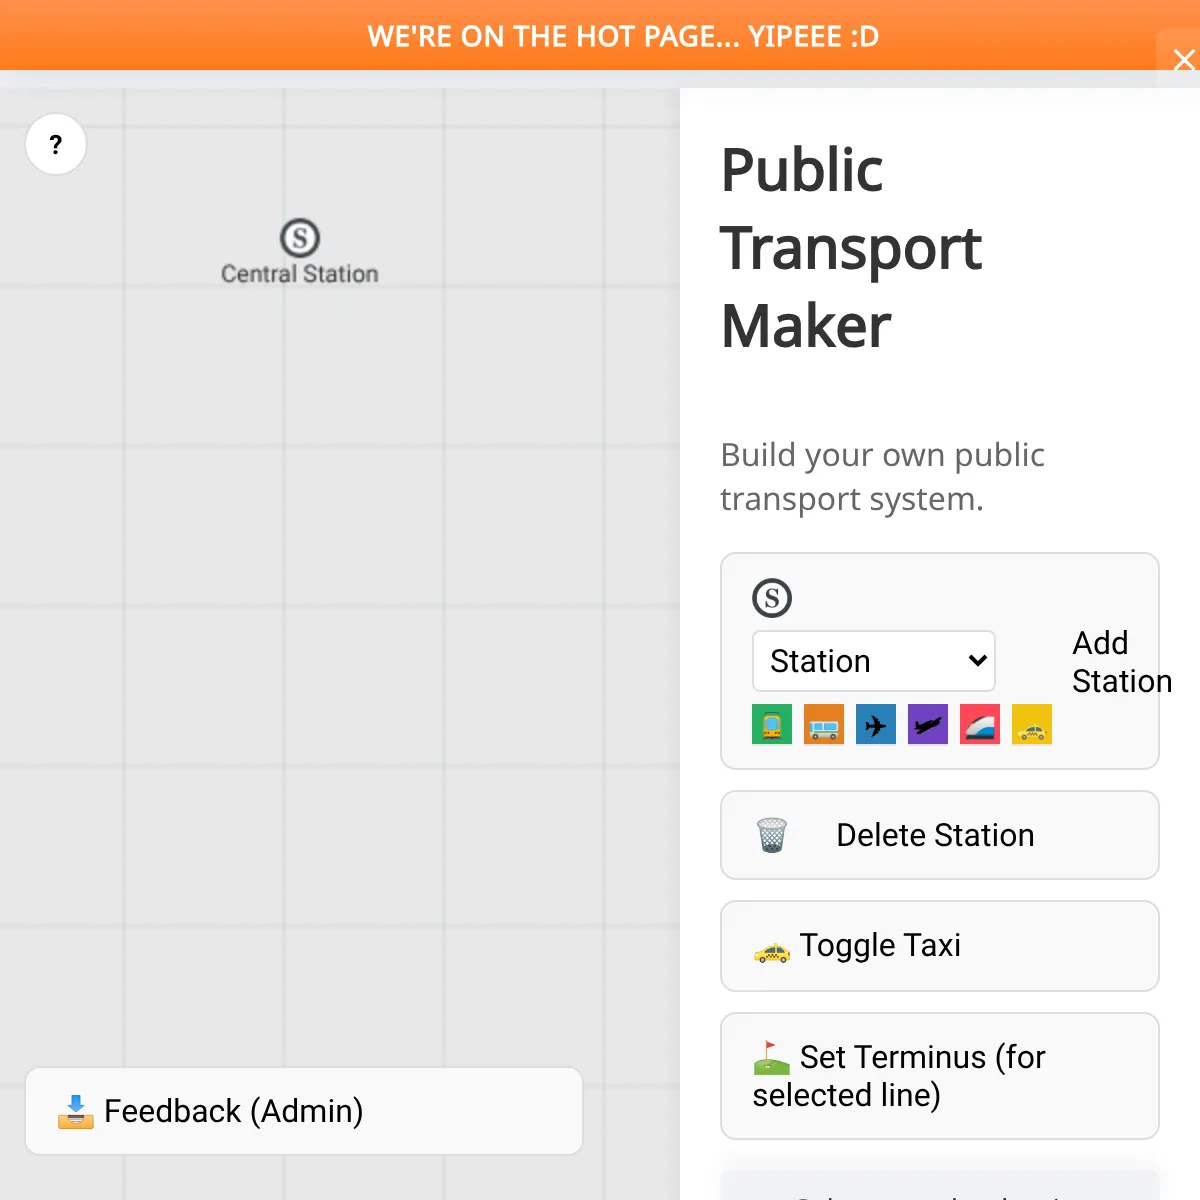Dismiss the orange hot page banner
The height and width of the screenshot is (1200, 1200).
point(1184,60)
